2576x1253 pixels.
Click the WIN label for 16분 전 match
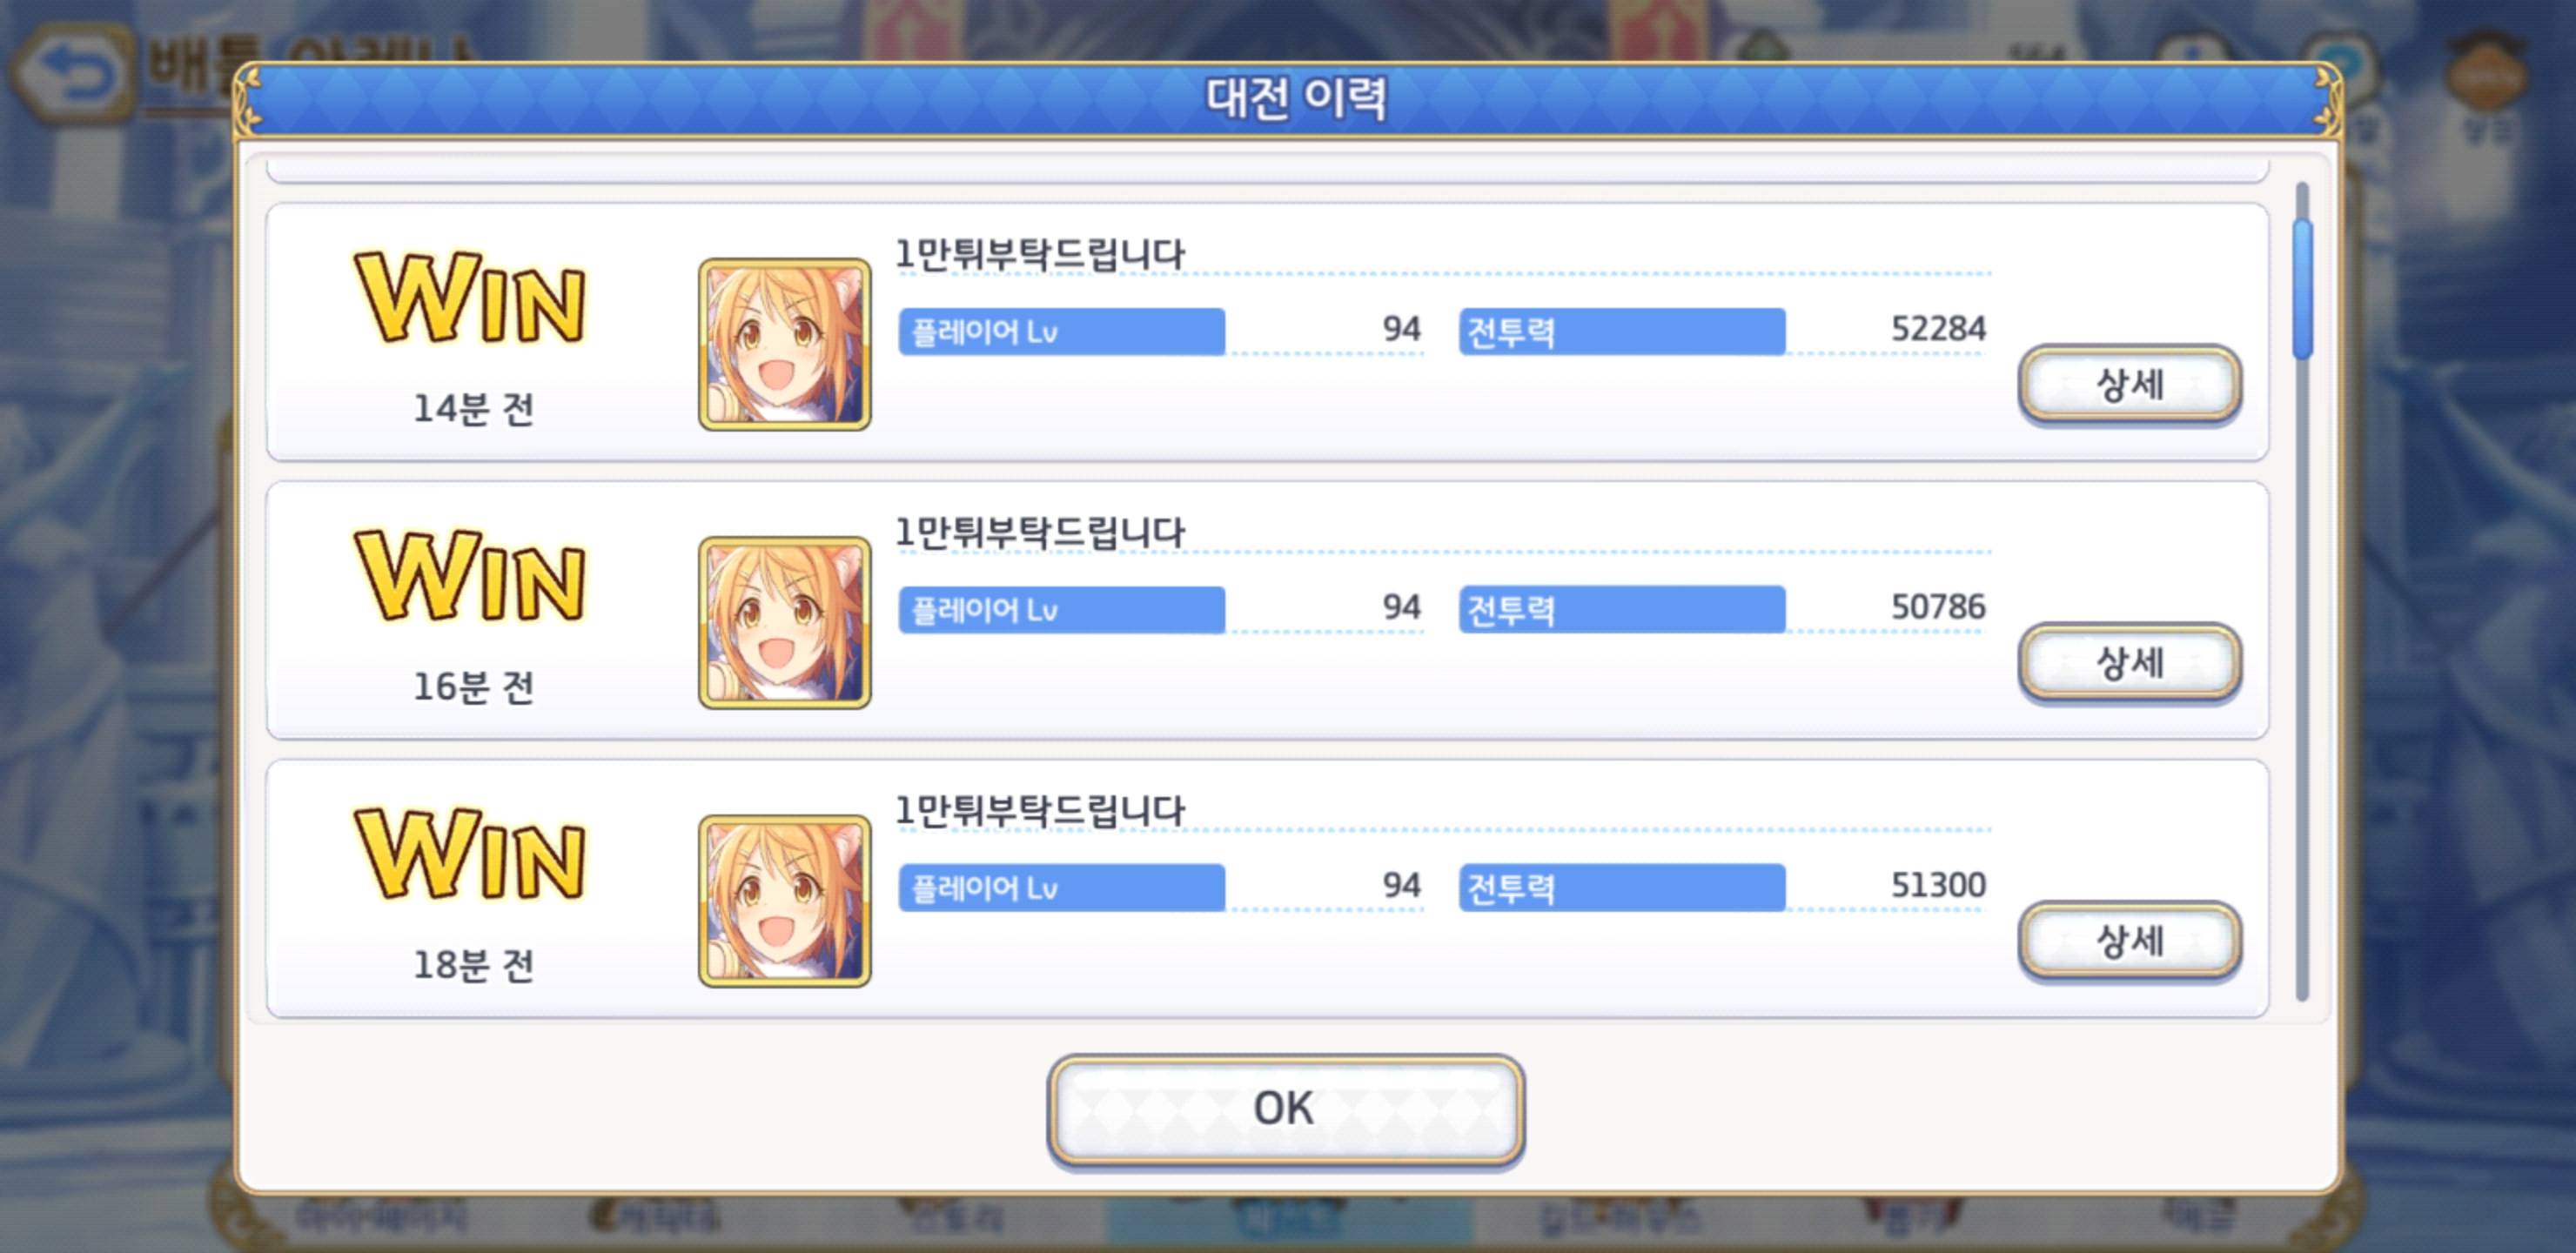pos(470,575)
